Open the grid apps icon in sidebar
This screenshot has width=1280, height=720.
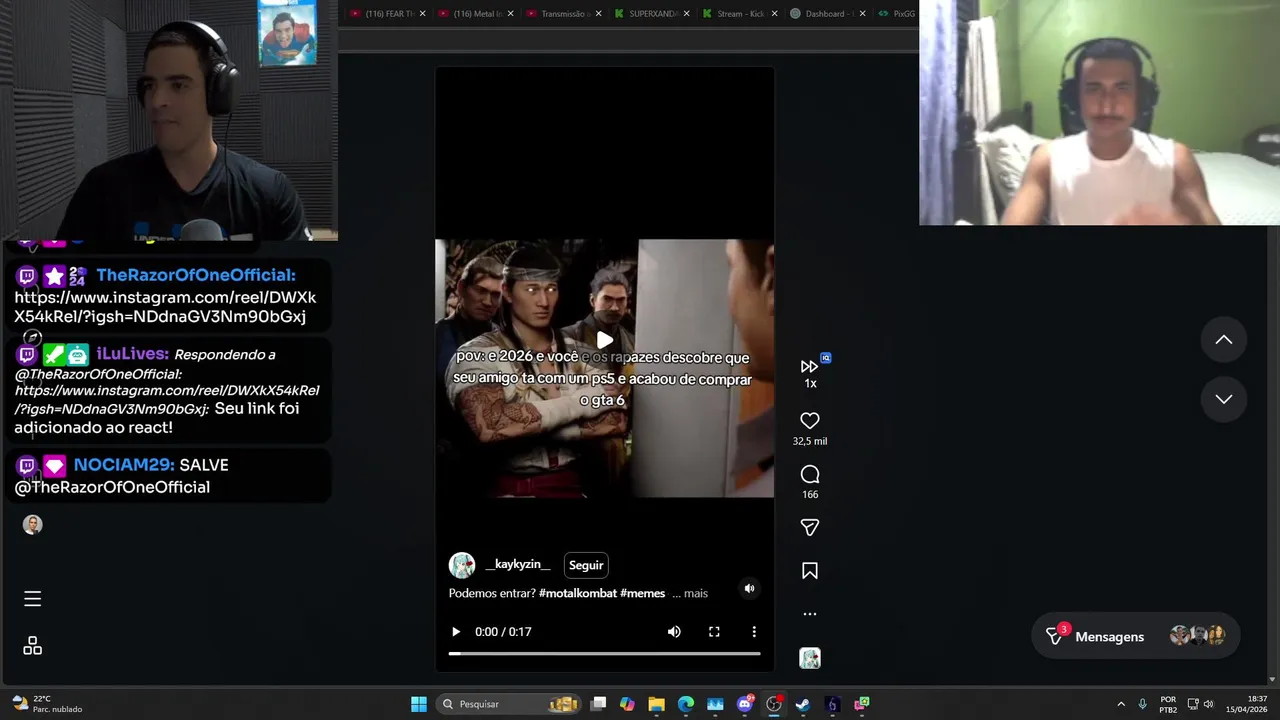coord(33,646)
